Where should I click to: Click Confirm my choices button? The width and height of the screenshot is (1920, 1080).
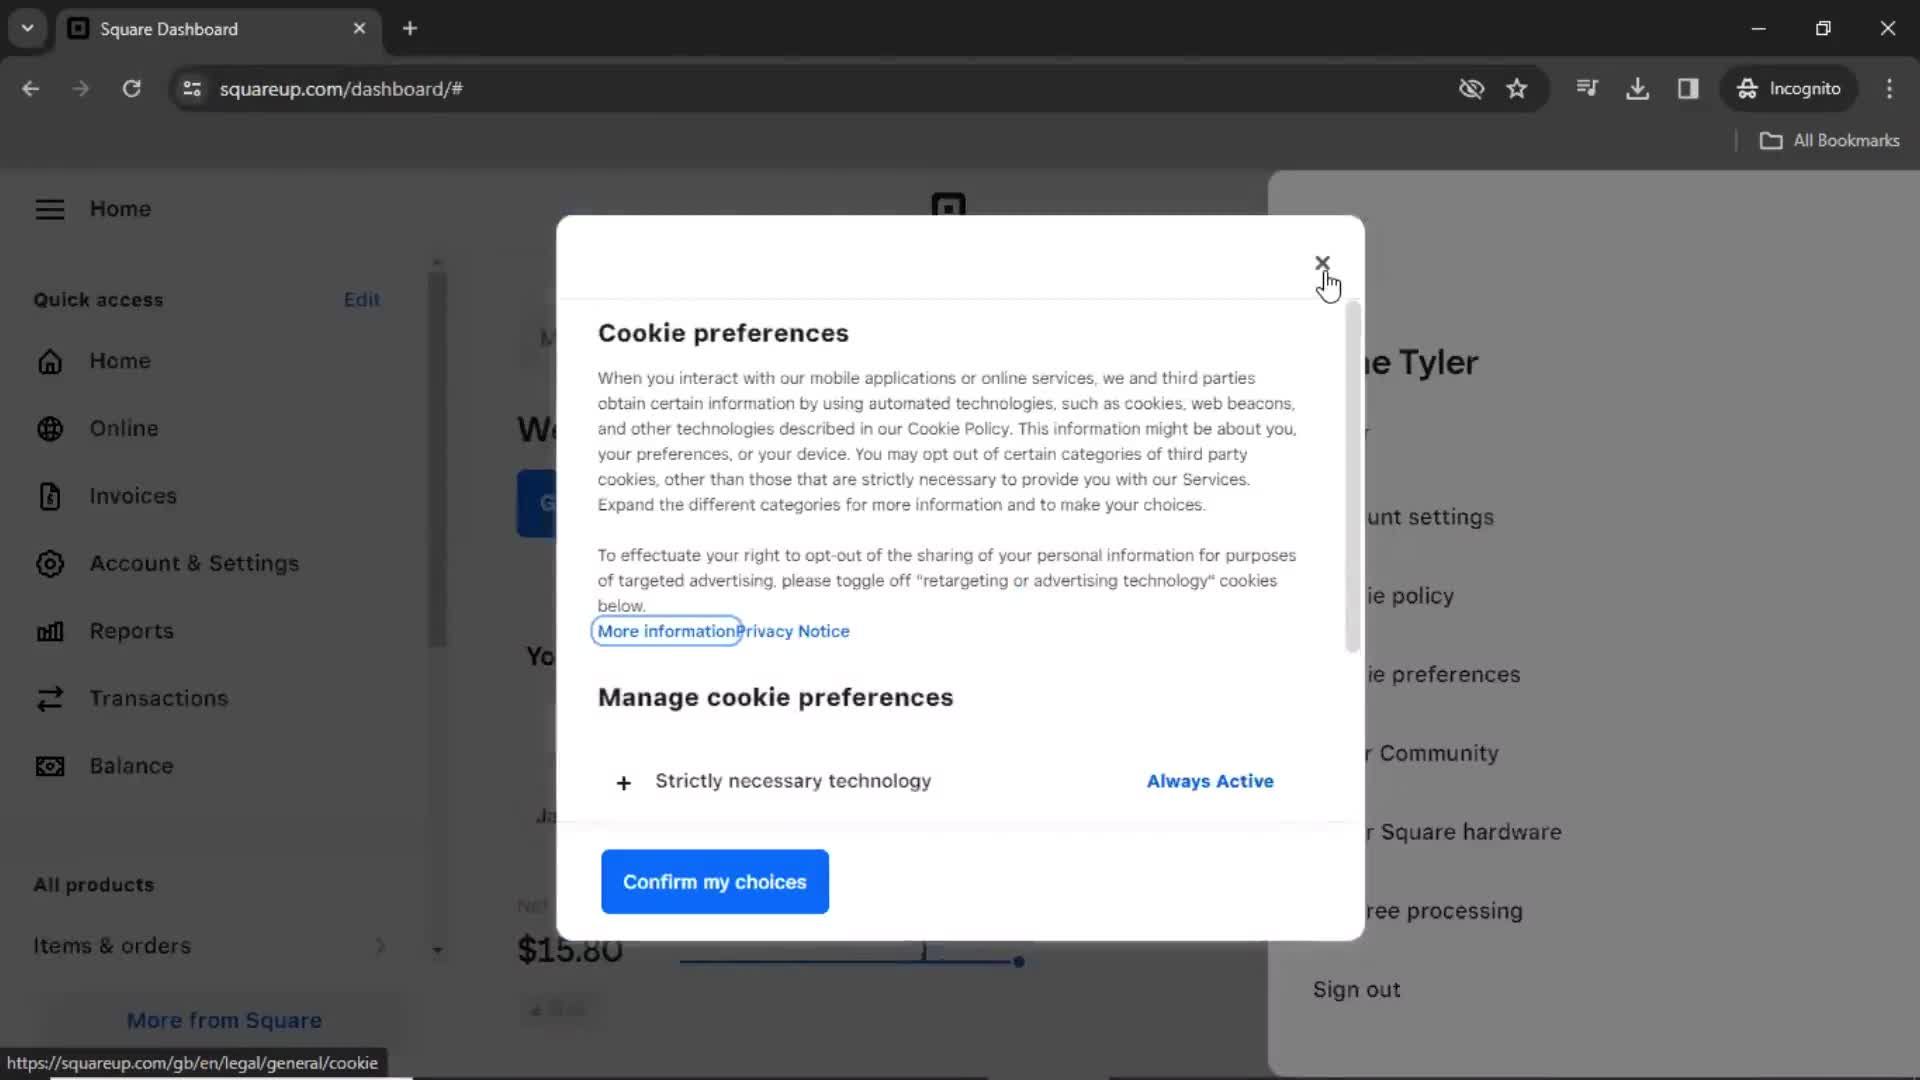tap(716, 882)
